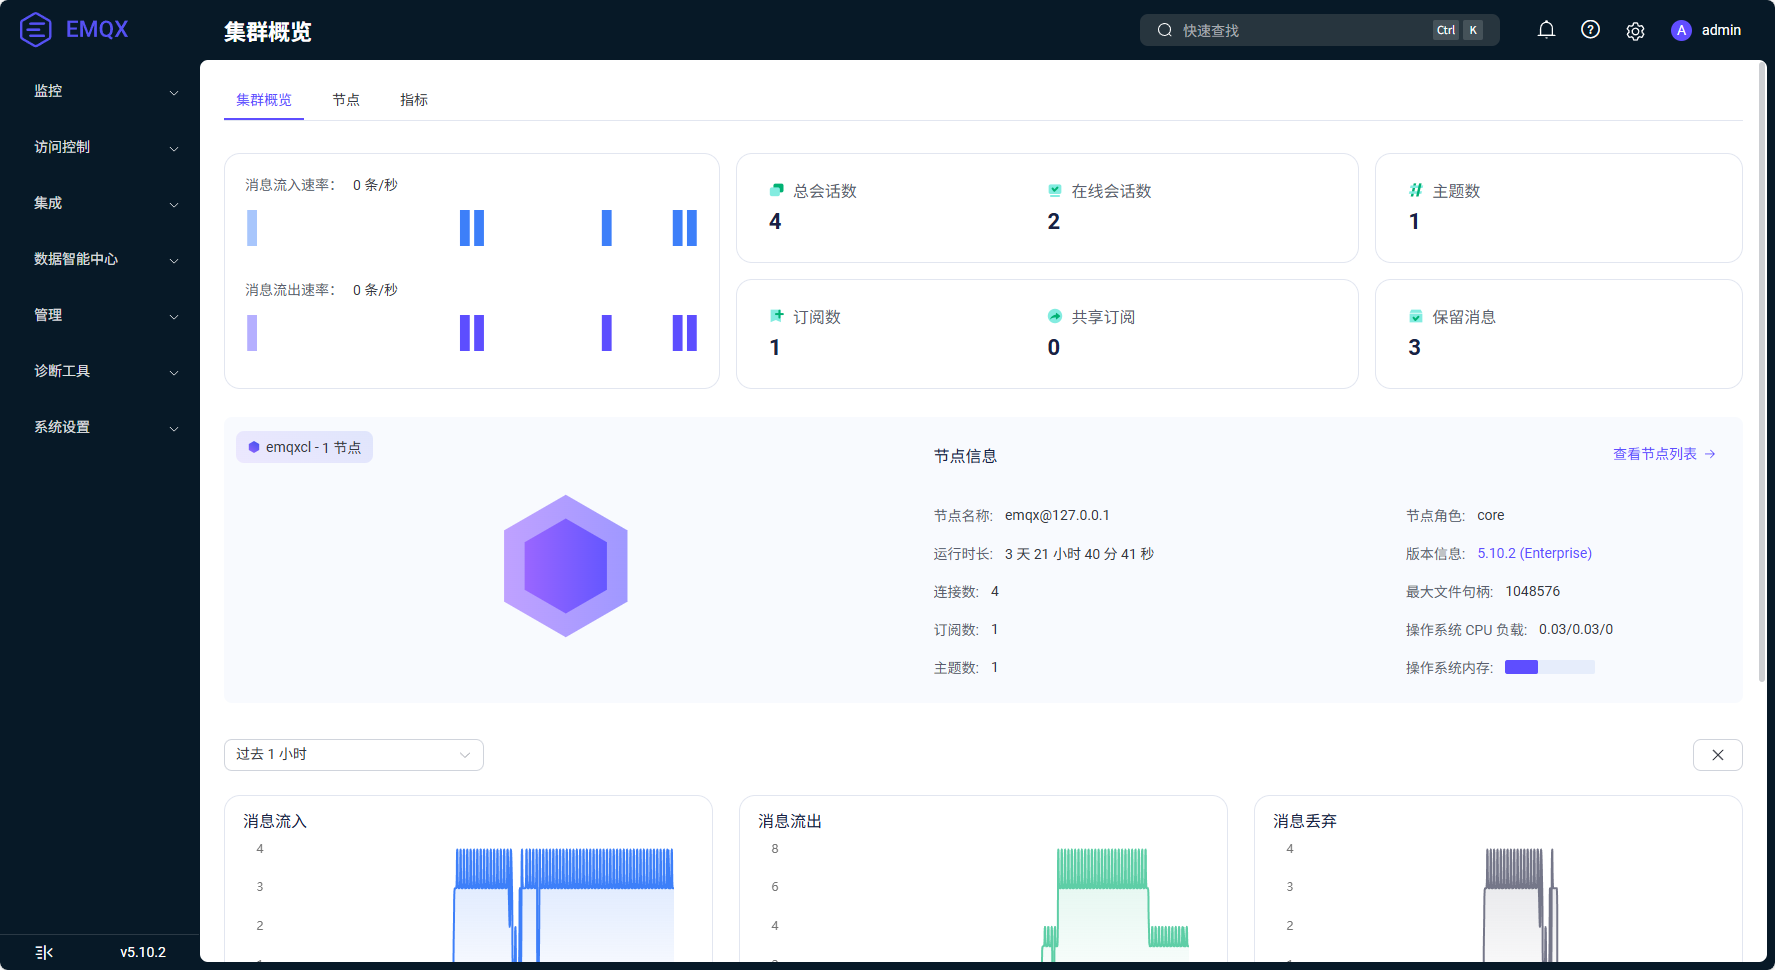Click the EMQX logo icon

[x=36, y=30]
